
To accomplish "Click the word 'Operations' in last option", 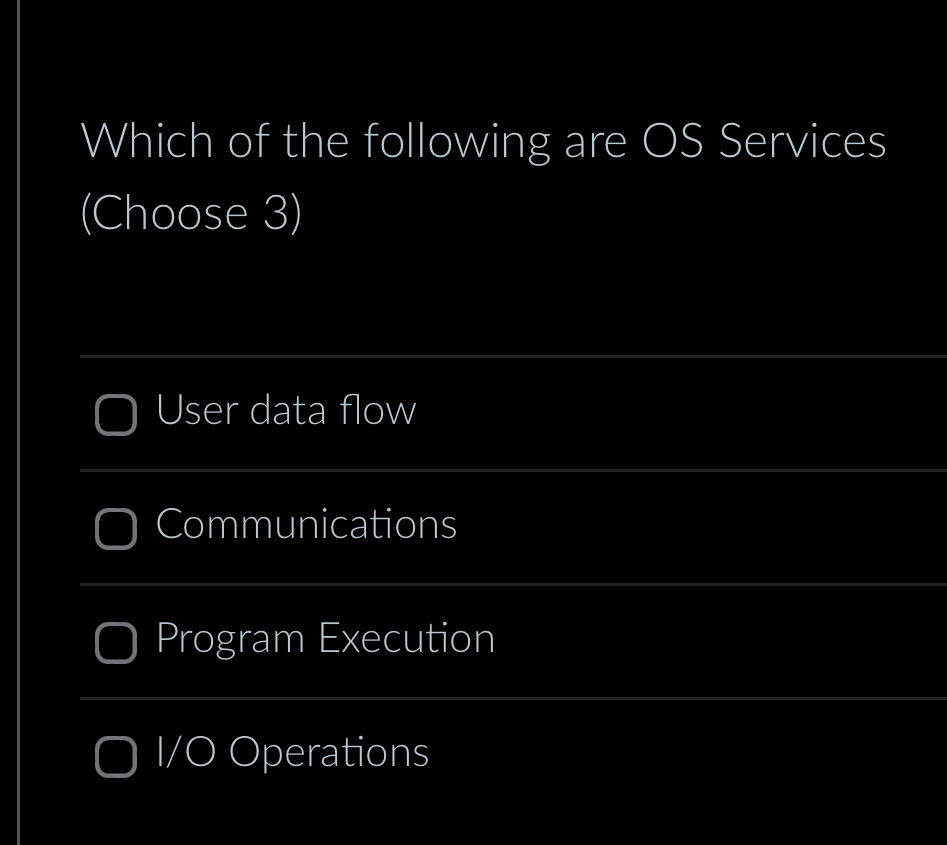I will [x=329, y=753].
